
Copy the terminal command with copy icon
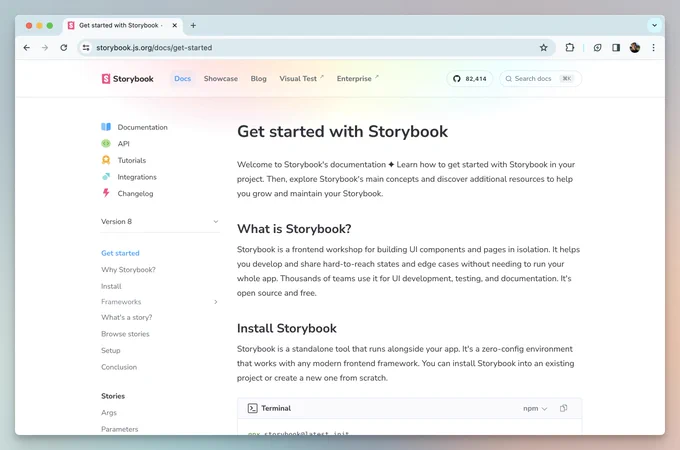point(563,408)
